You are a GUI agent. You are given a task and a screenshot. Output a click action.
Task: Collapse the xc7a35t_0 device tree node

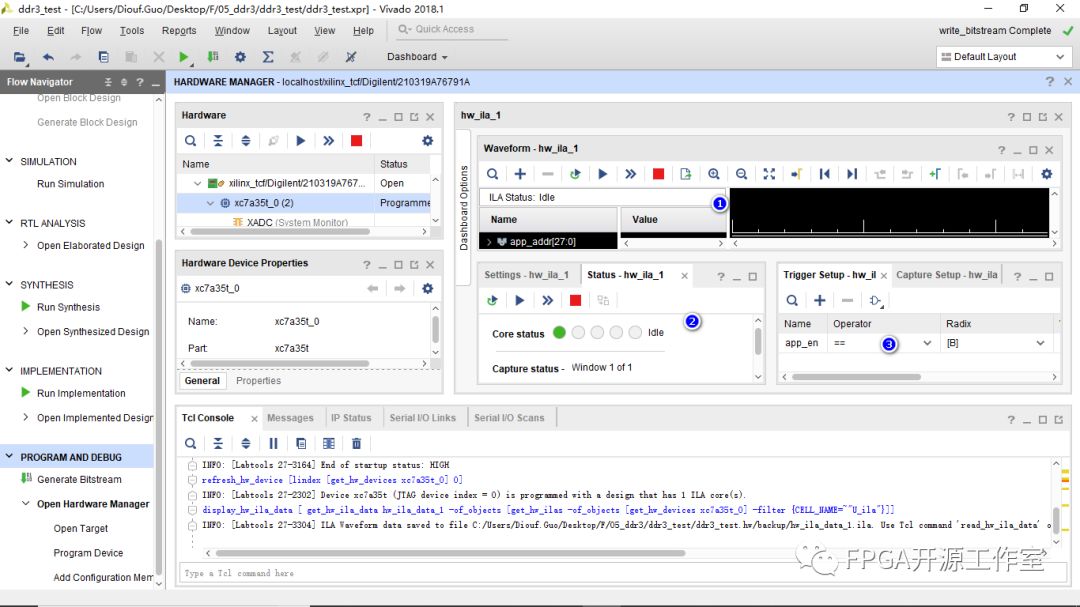click(211, 203)
